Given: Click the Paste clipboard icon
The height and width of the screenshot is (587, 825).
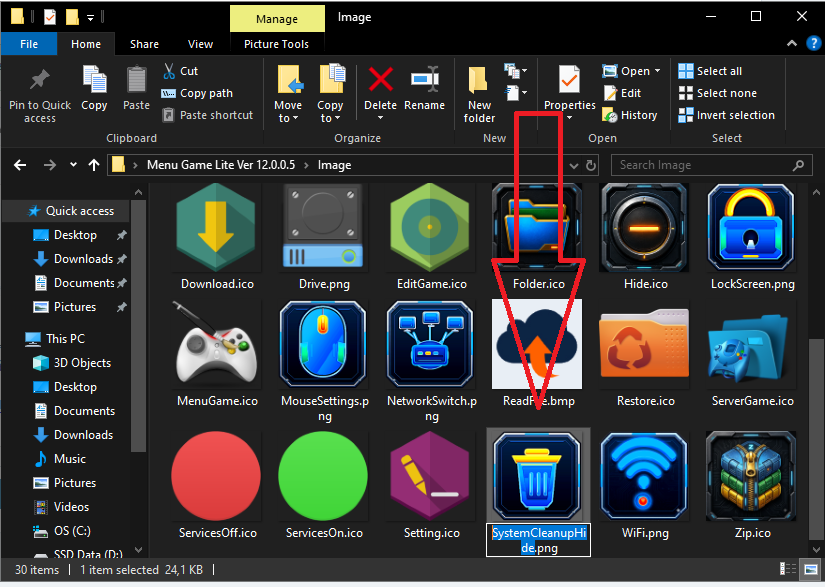Looking at the screenshot, I should click(136, 80).
